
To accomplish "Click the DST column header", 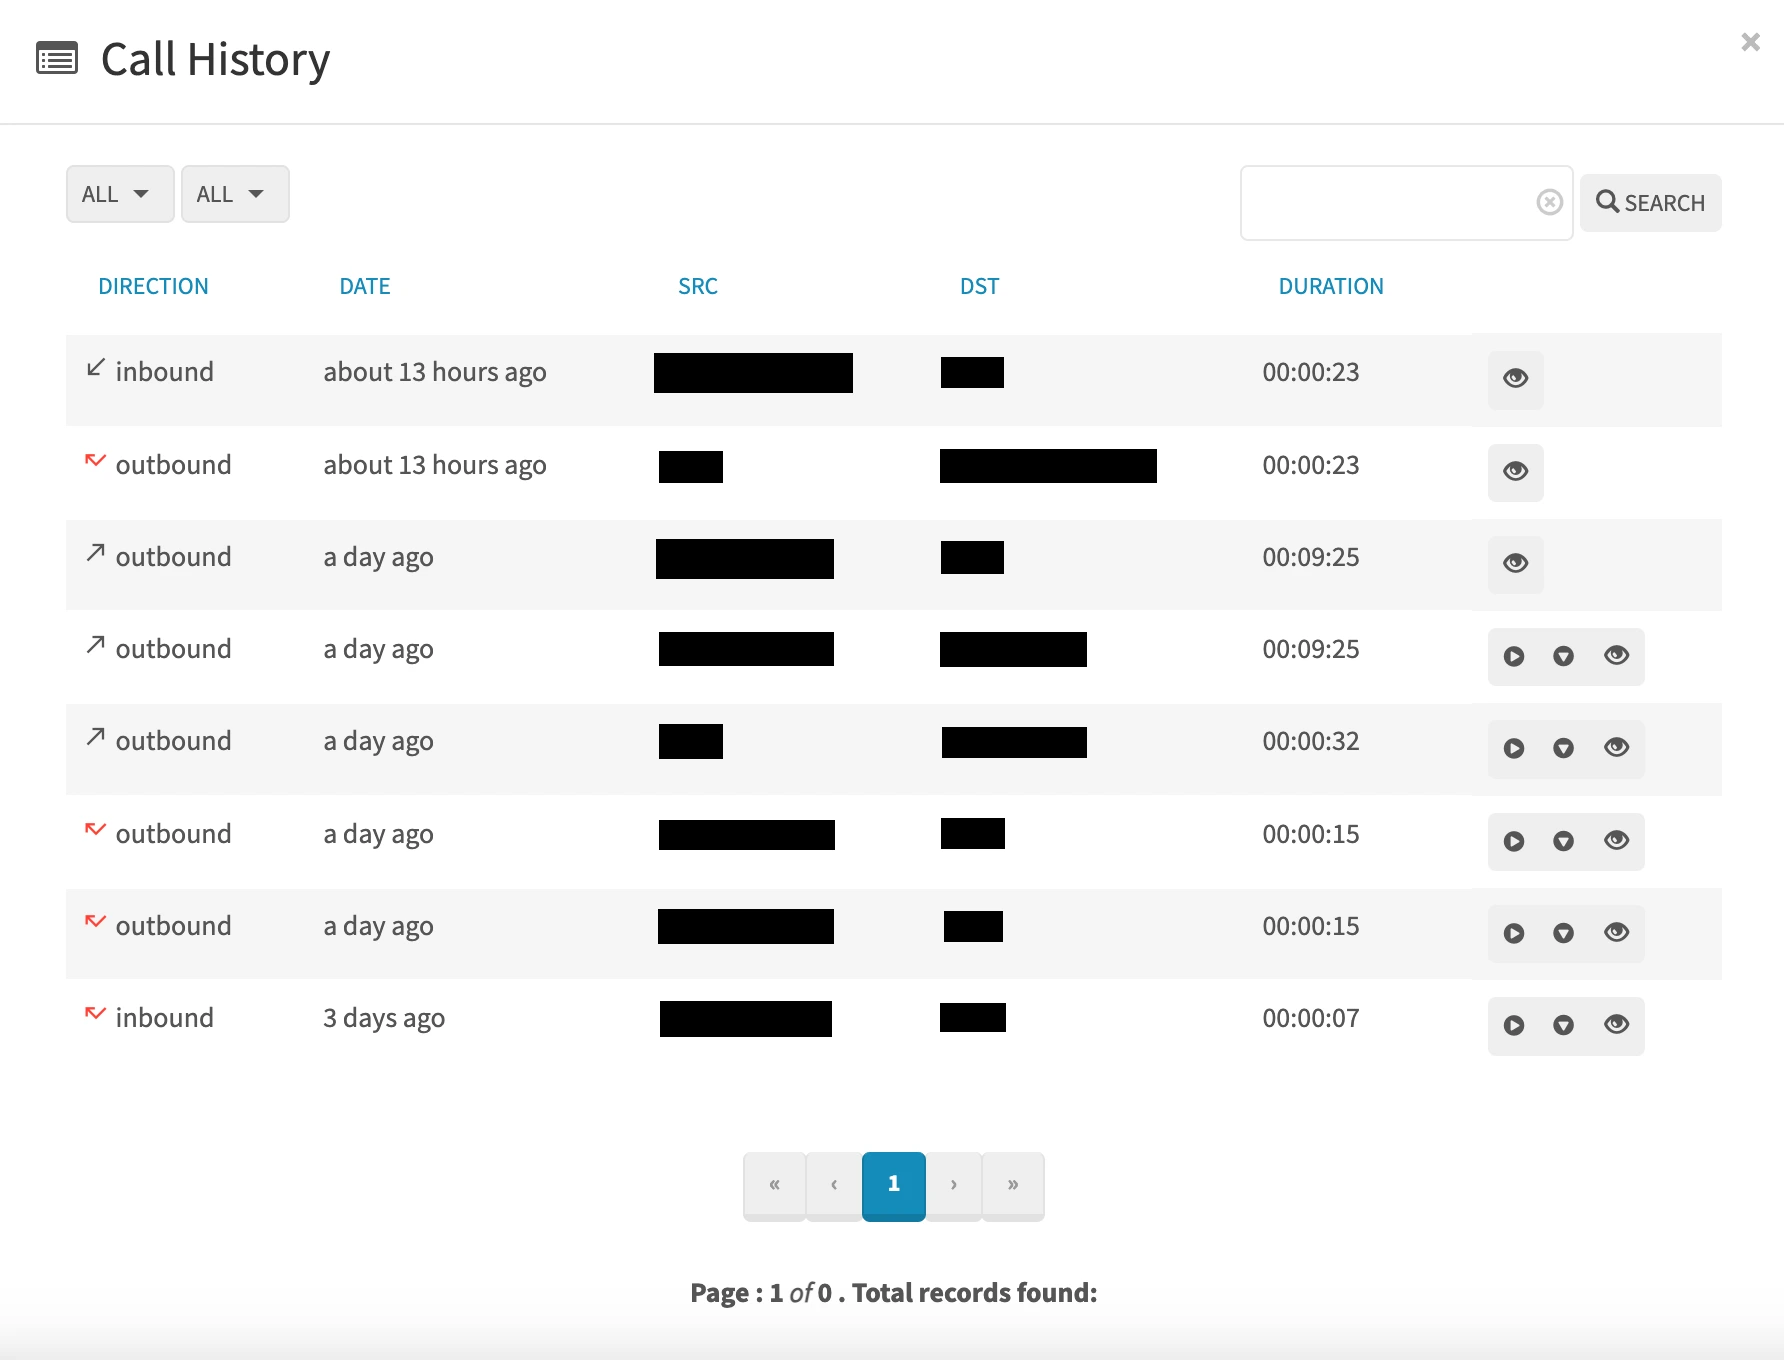I will tap(979, 287).
